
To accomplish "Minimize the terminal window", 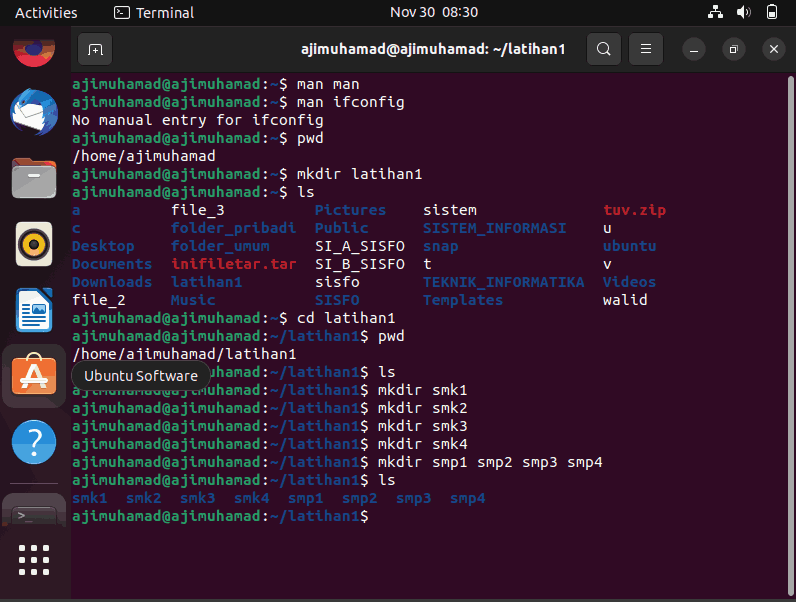I will (x=694, y=49).
